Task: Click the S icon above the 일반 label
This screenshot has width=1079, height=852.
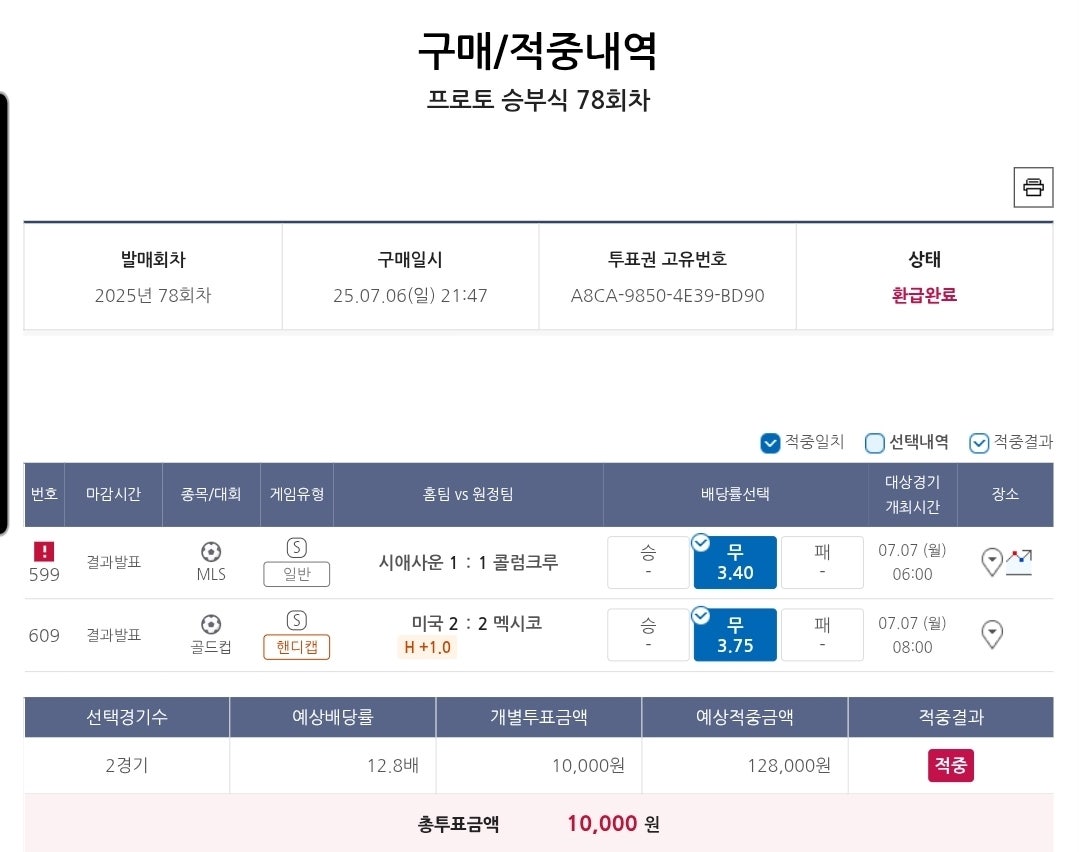Action: click(296, 547)
